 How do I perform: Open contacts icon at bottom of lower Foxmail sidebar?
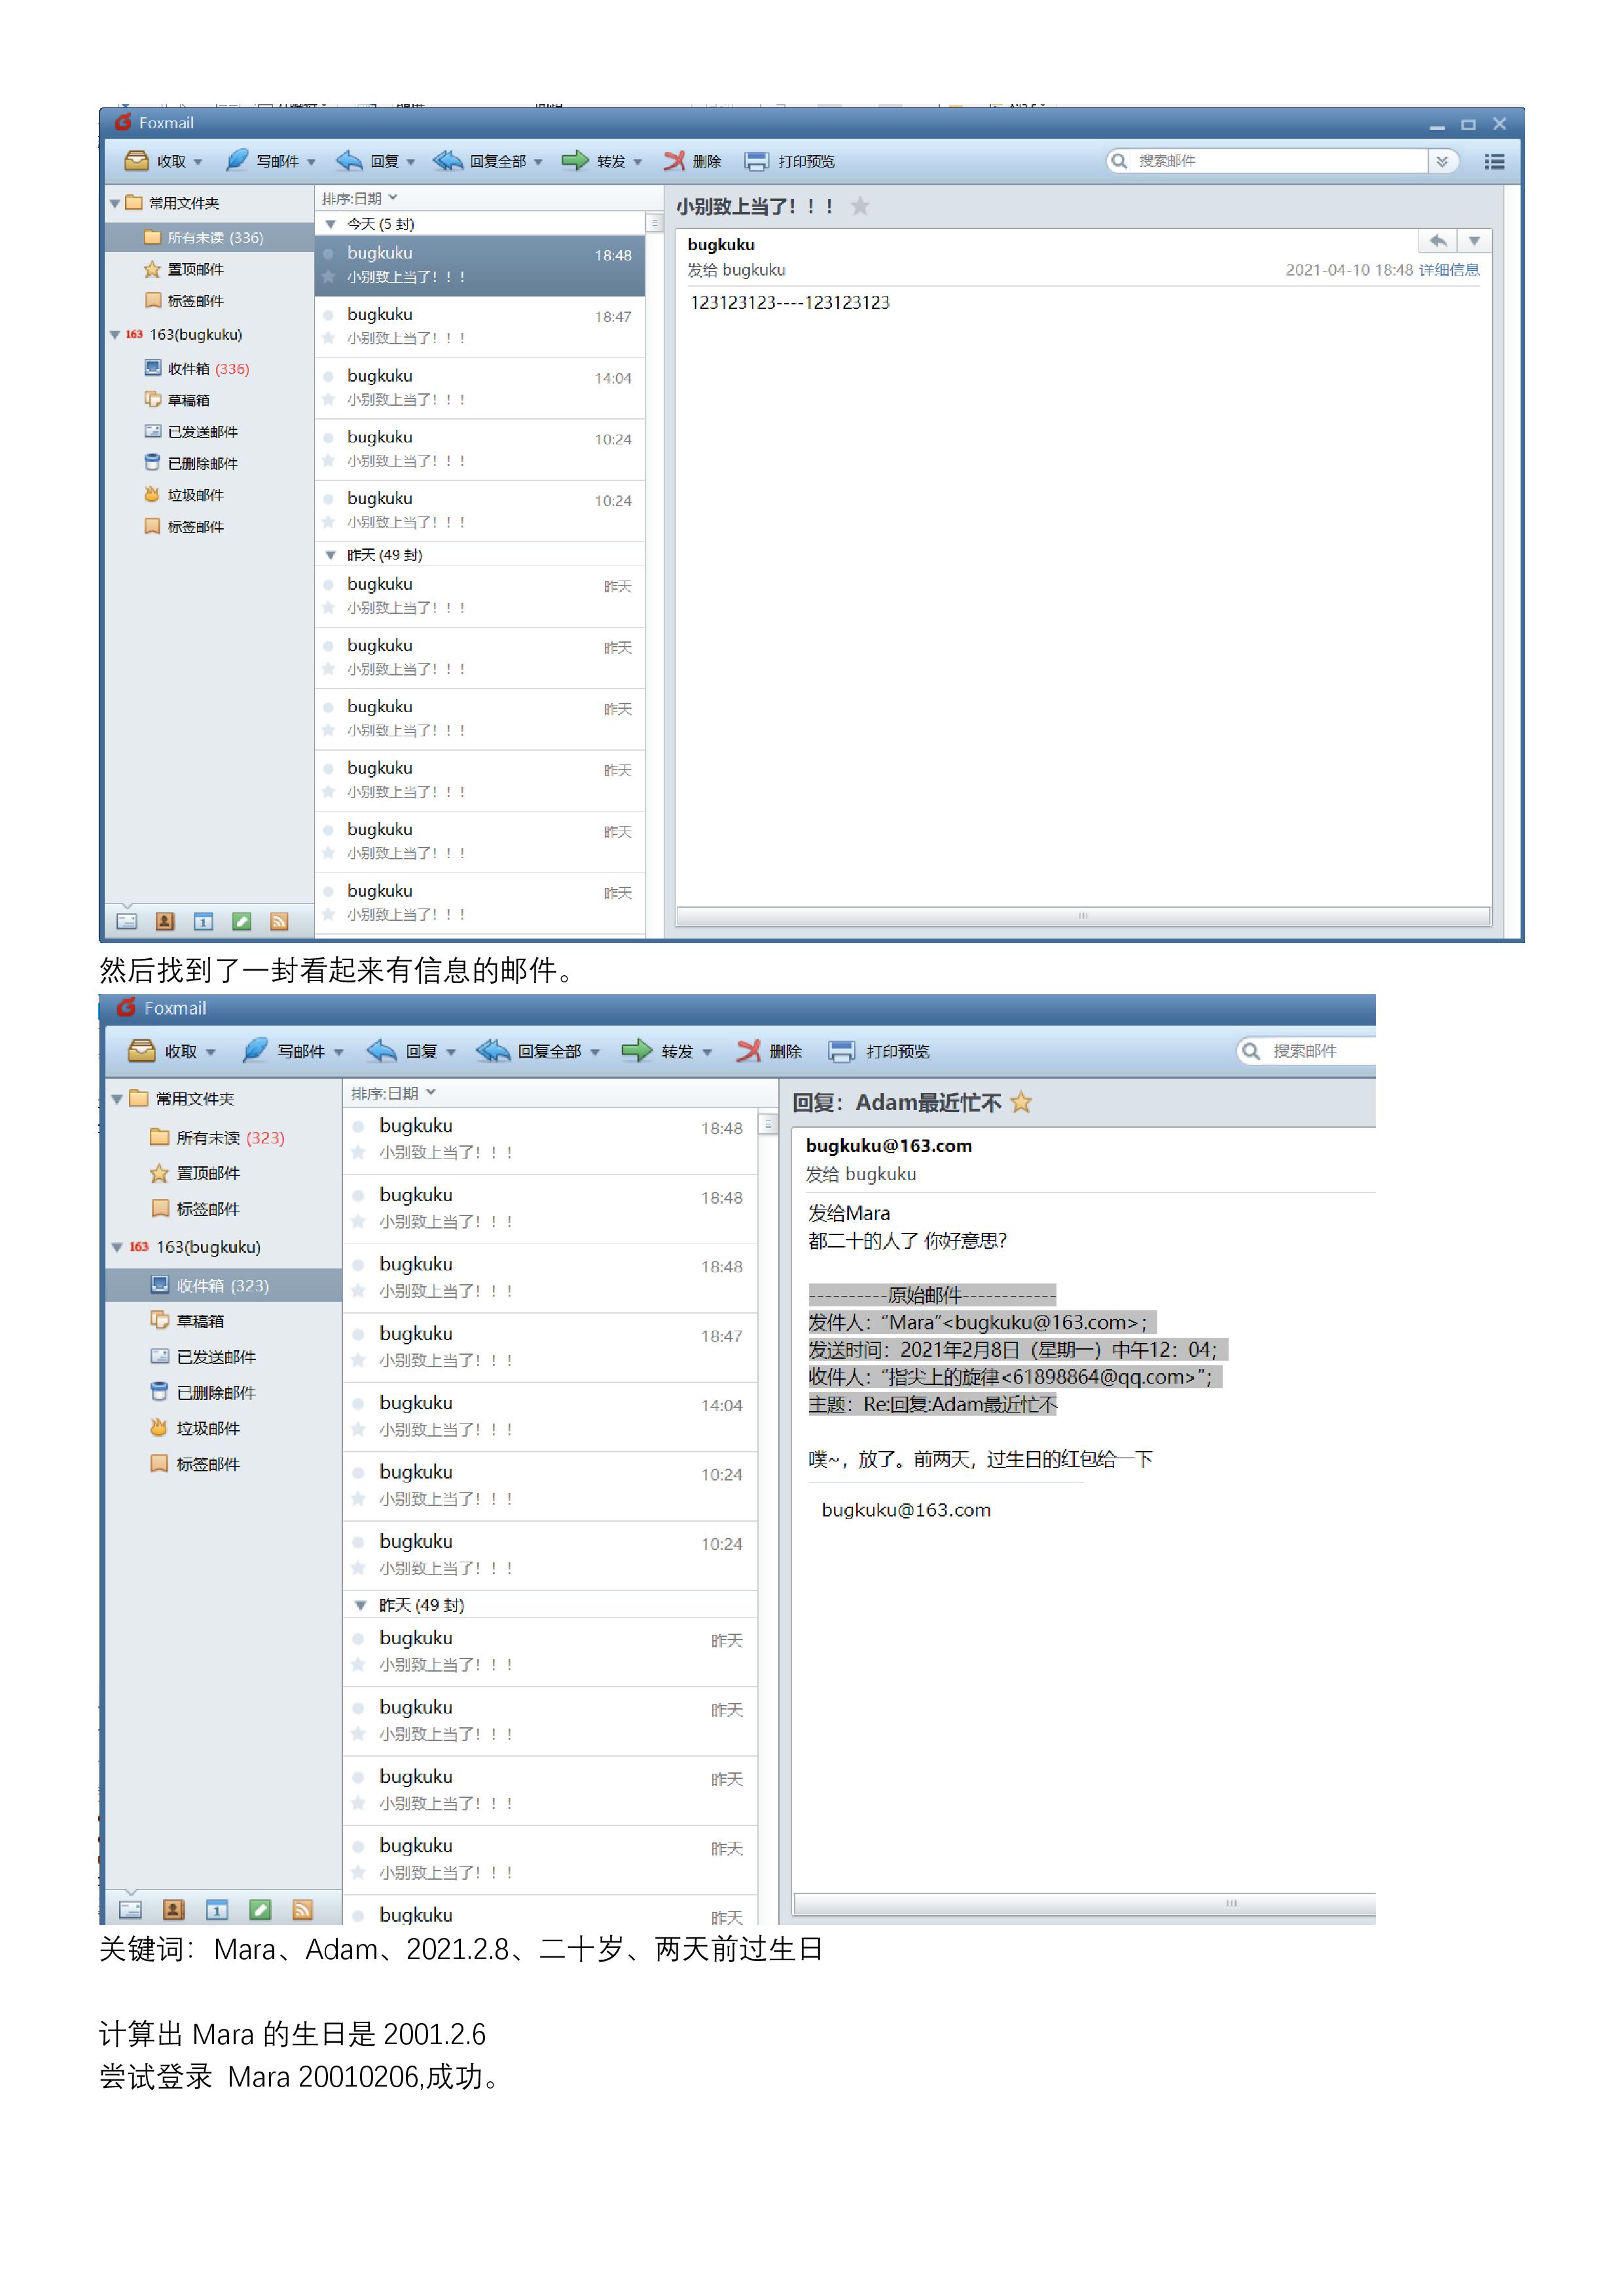173,1910
